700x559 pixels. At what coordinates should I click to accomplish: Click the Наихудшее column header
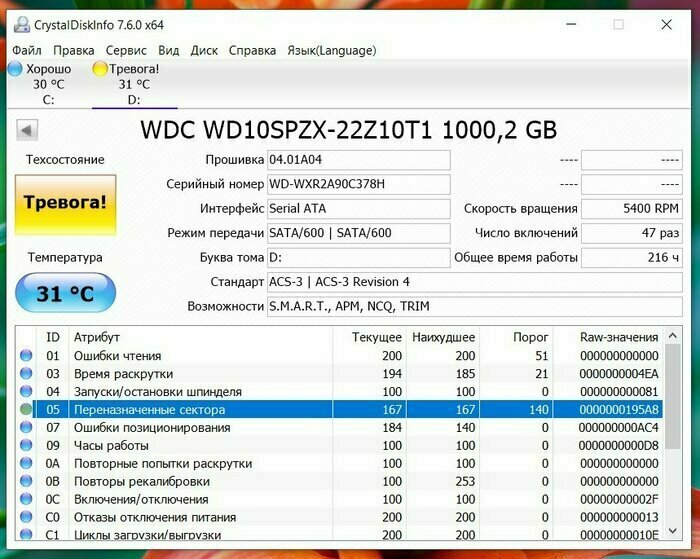pyautogui.click(x=443, y=337)
